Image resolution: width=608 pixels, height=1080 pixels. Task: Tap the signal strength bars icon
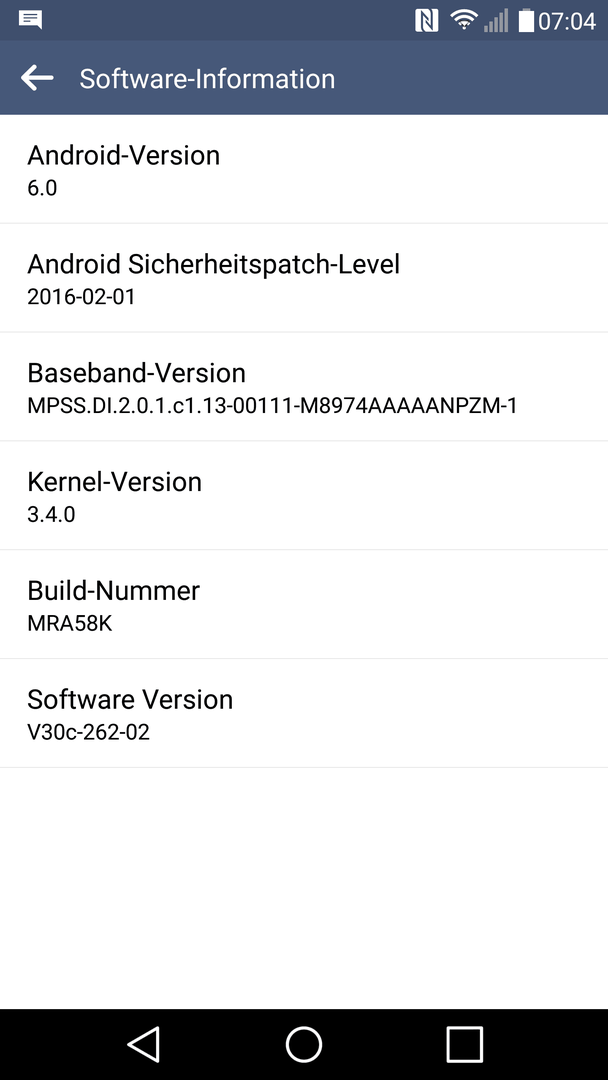coord(496,21)
